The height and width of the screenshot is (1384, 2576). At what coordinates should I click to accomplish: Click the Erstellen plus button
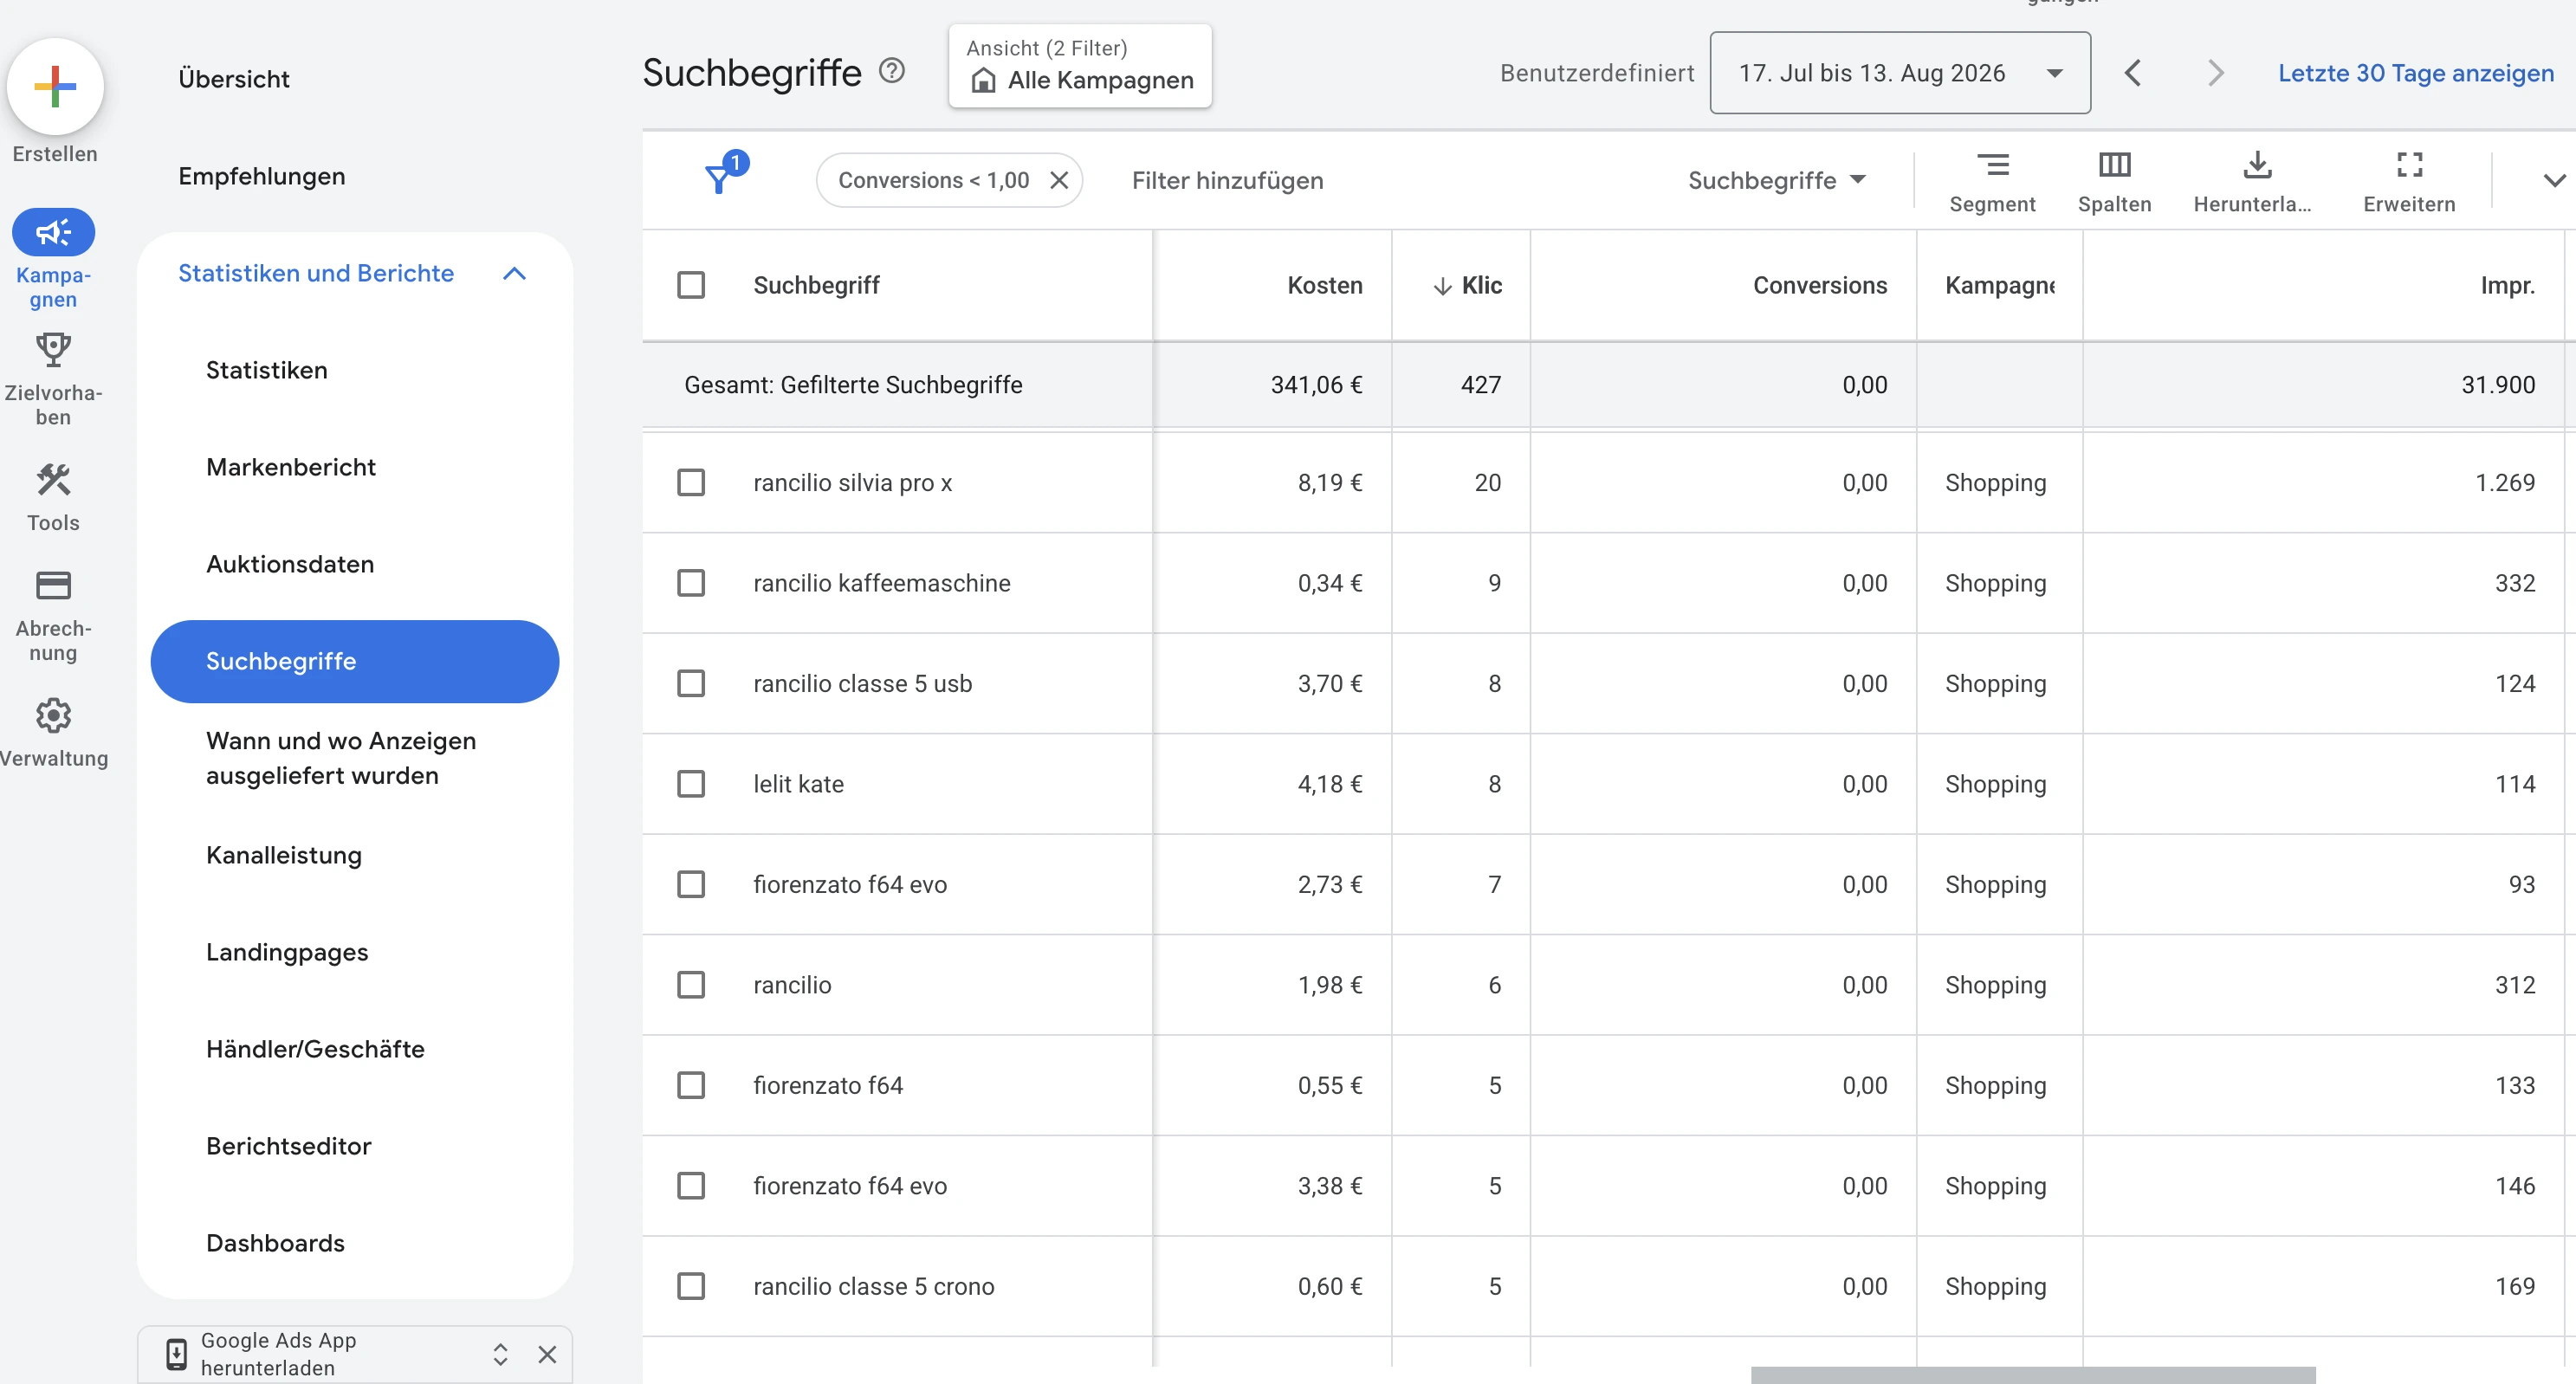click(x=55, y=87)
